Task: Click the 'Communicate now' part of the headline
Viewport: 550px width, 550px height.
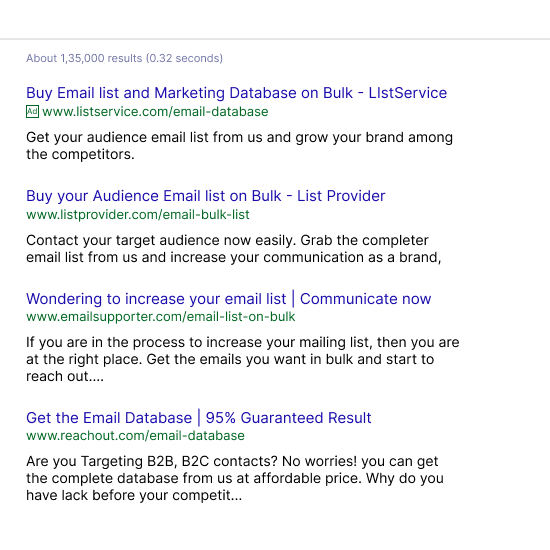Action: coord(365,299)
